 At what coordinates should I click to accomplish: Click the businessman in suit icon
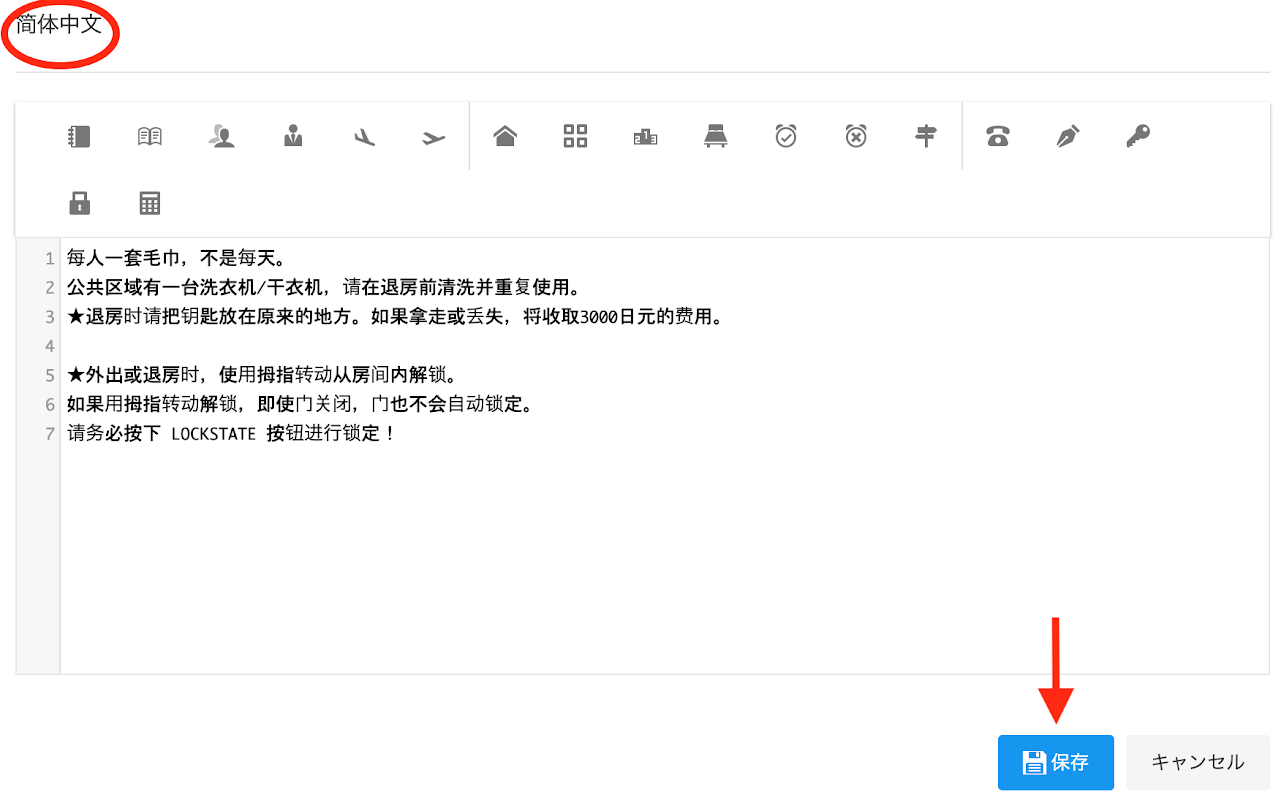click(293, 136)
